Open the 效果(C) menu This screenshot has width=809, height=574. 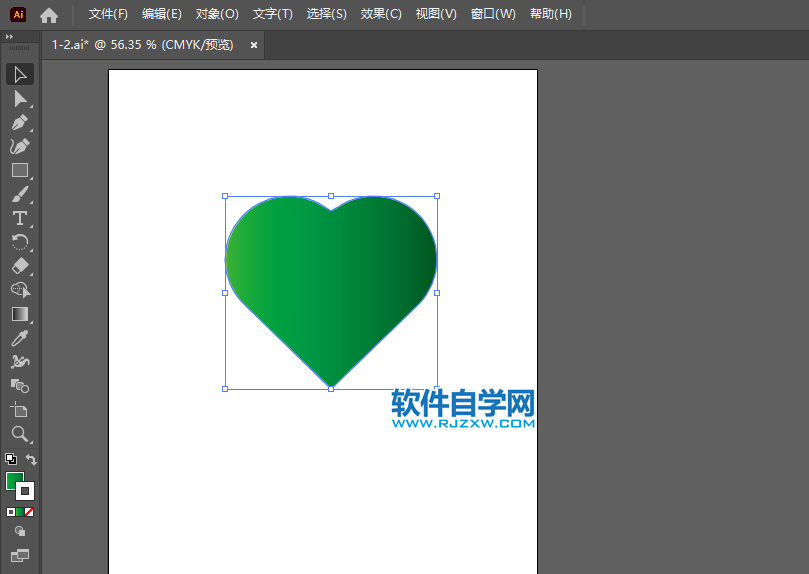click(381, 14)
